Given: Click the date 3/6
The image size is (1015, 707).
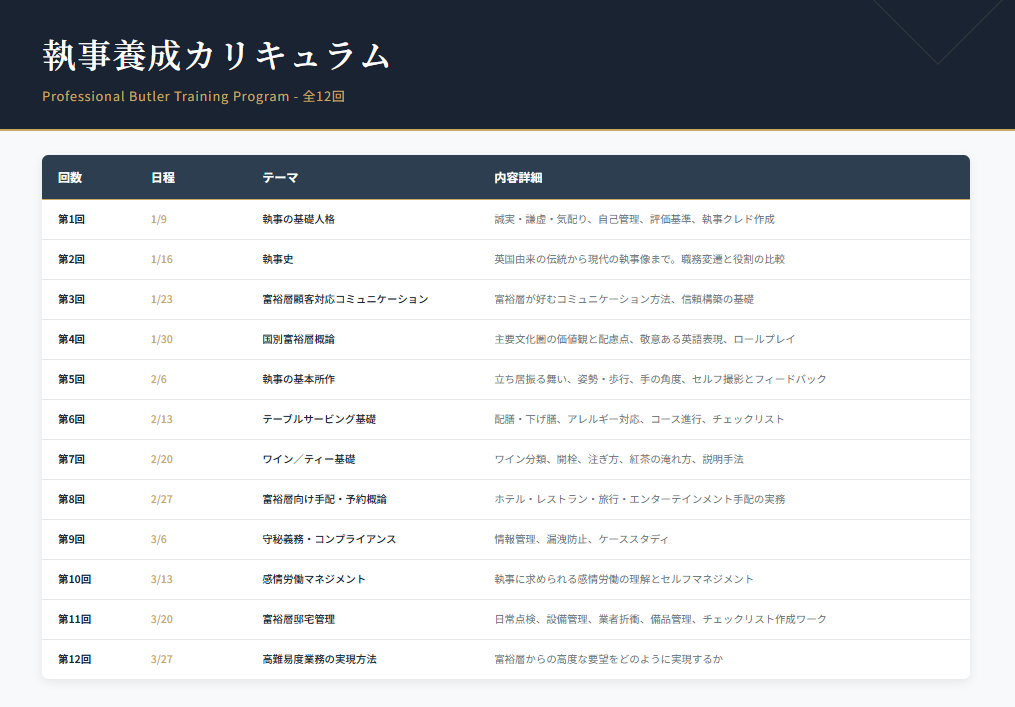Looking at the screenshot, I should click(159, 539).
